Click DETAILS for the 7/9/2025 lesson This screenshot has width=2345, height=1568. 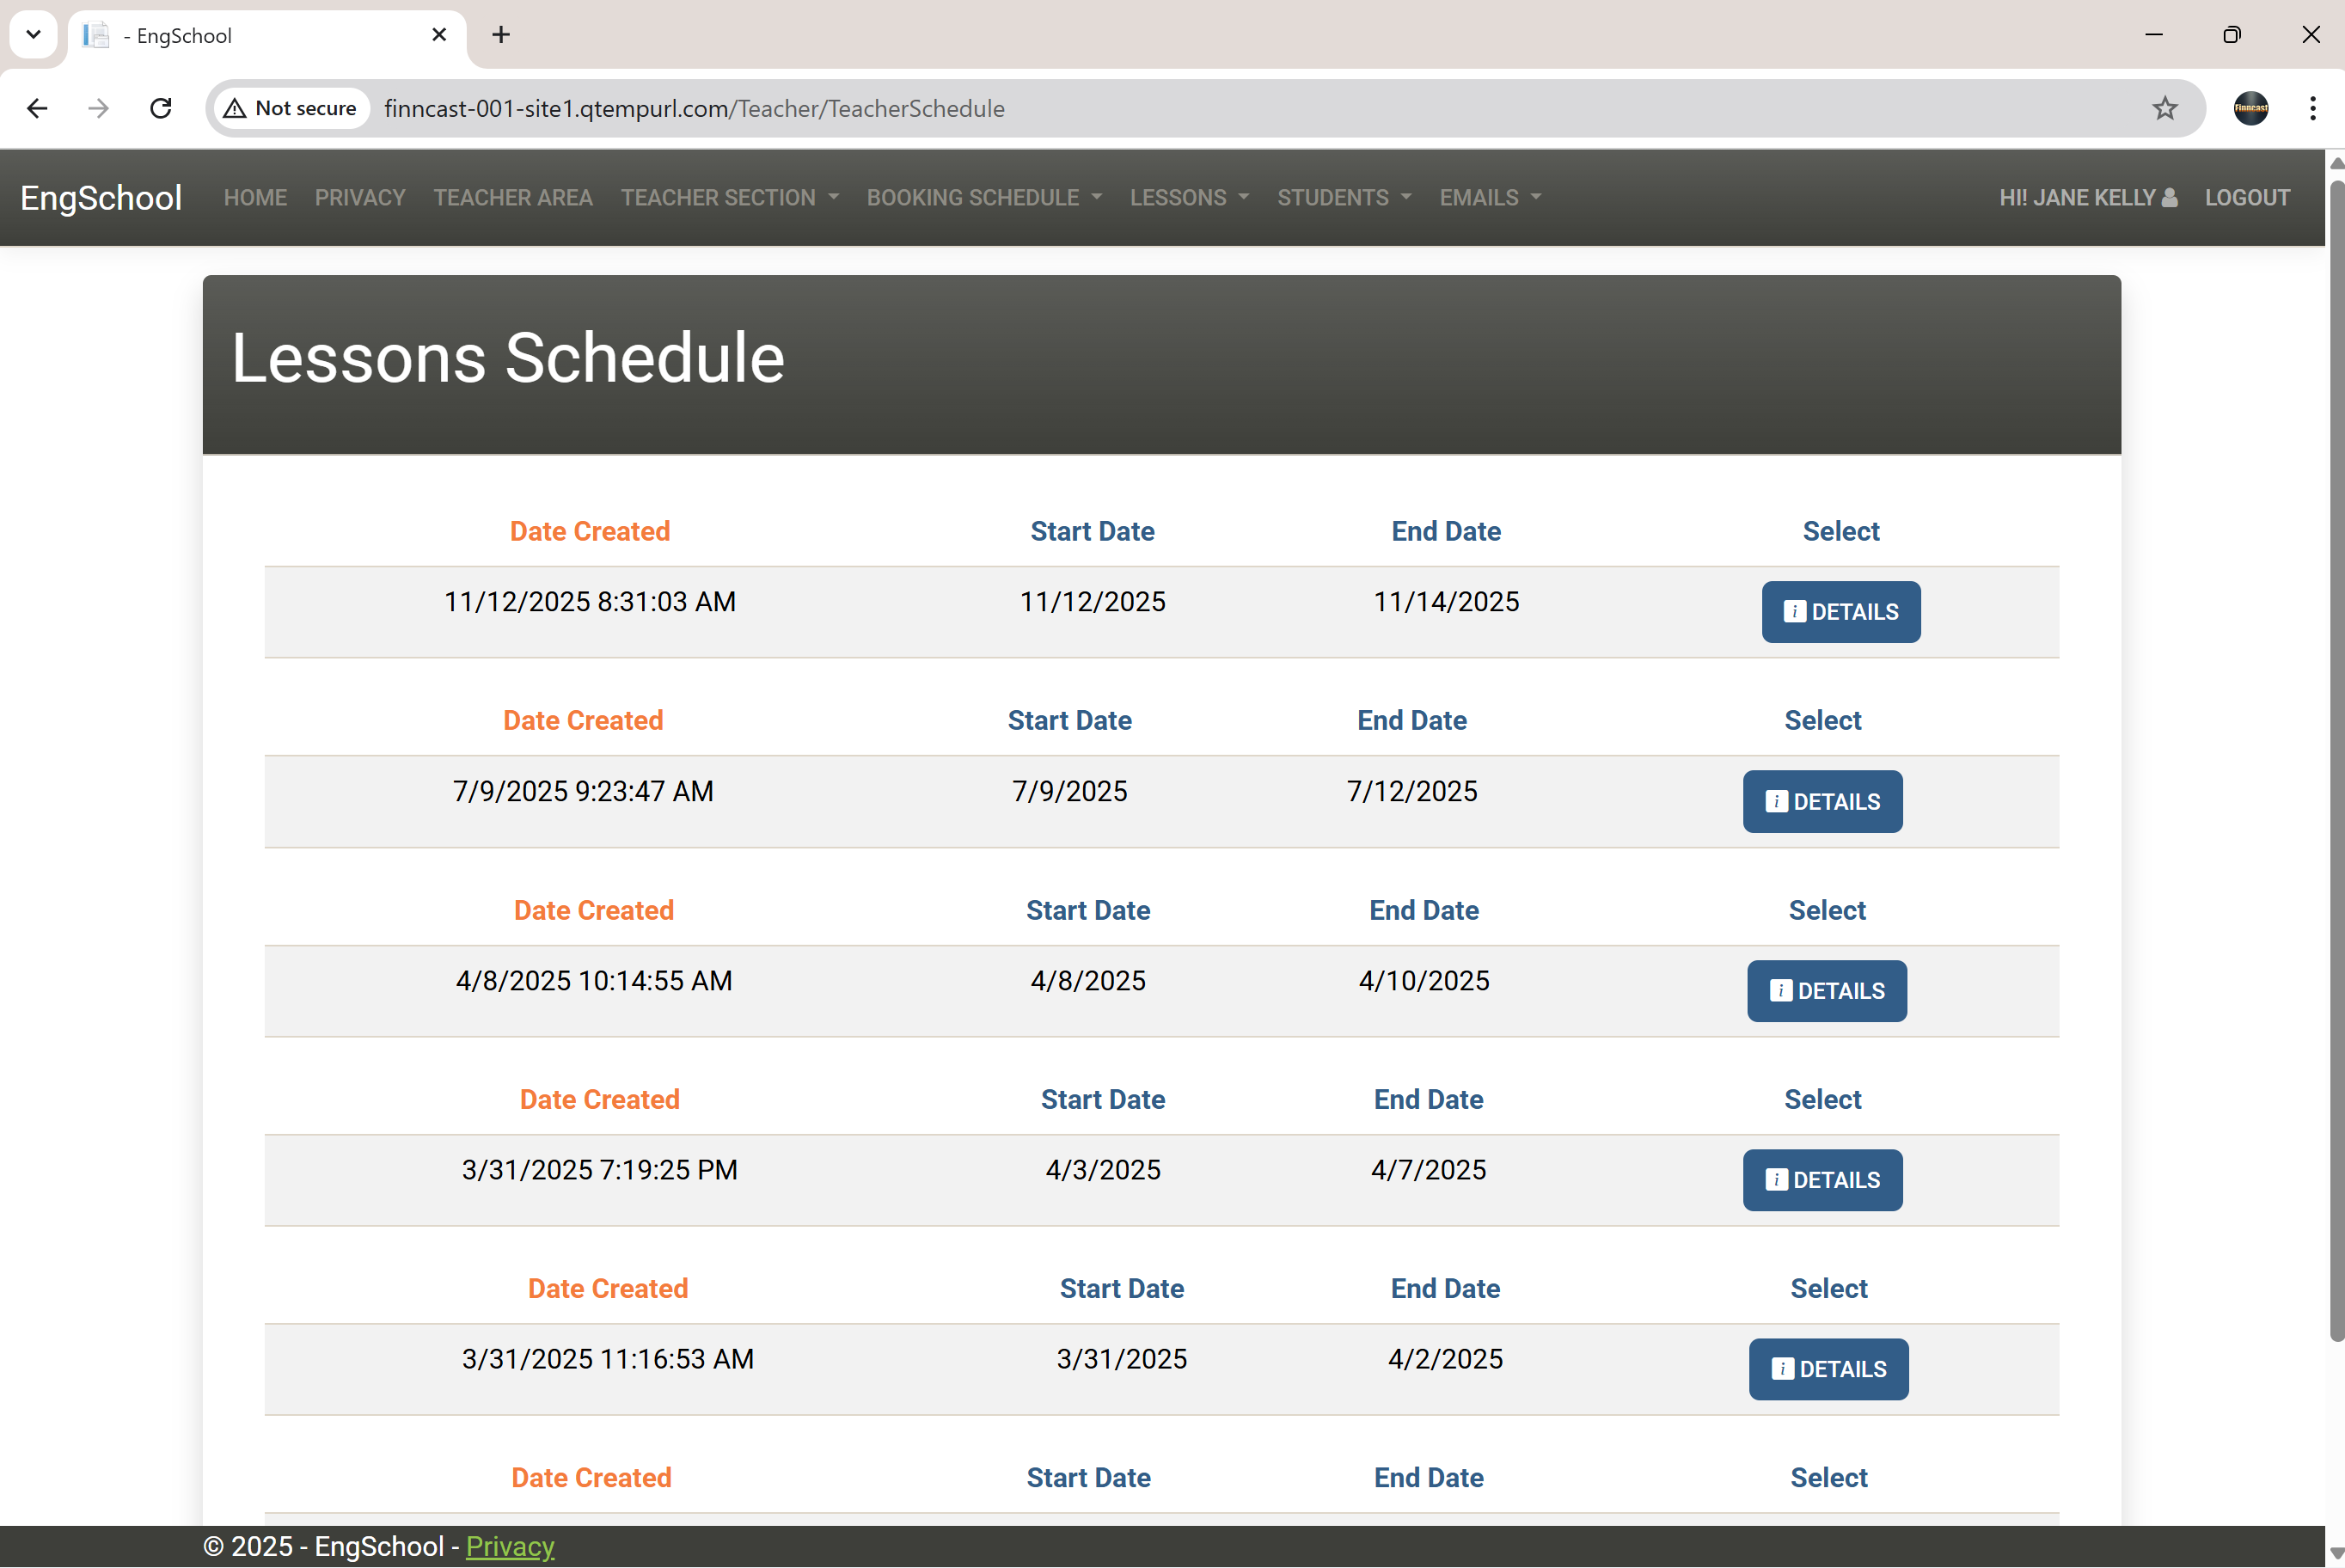[x=1822, y=801]
